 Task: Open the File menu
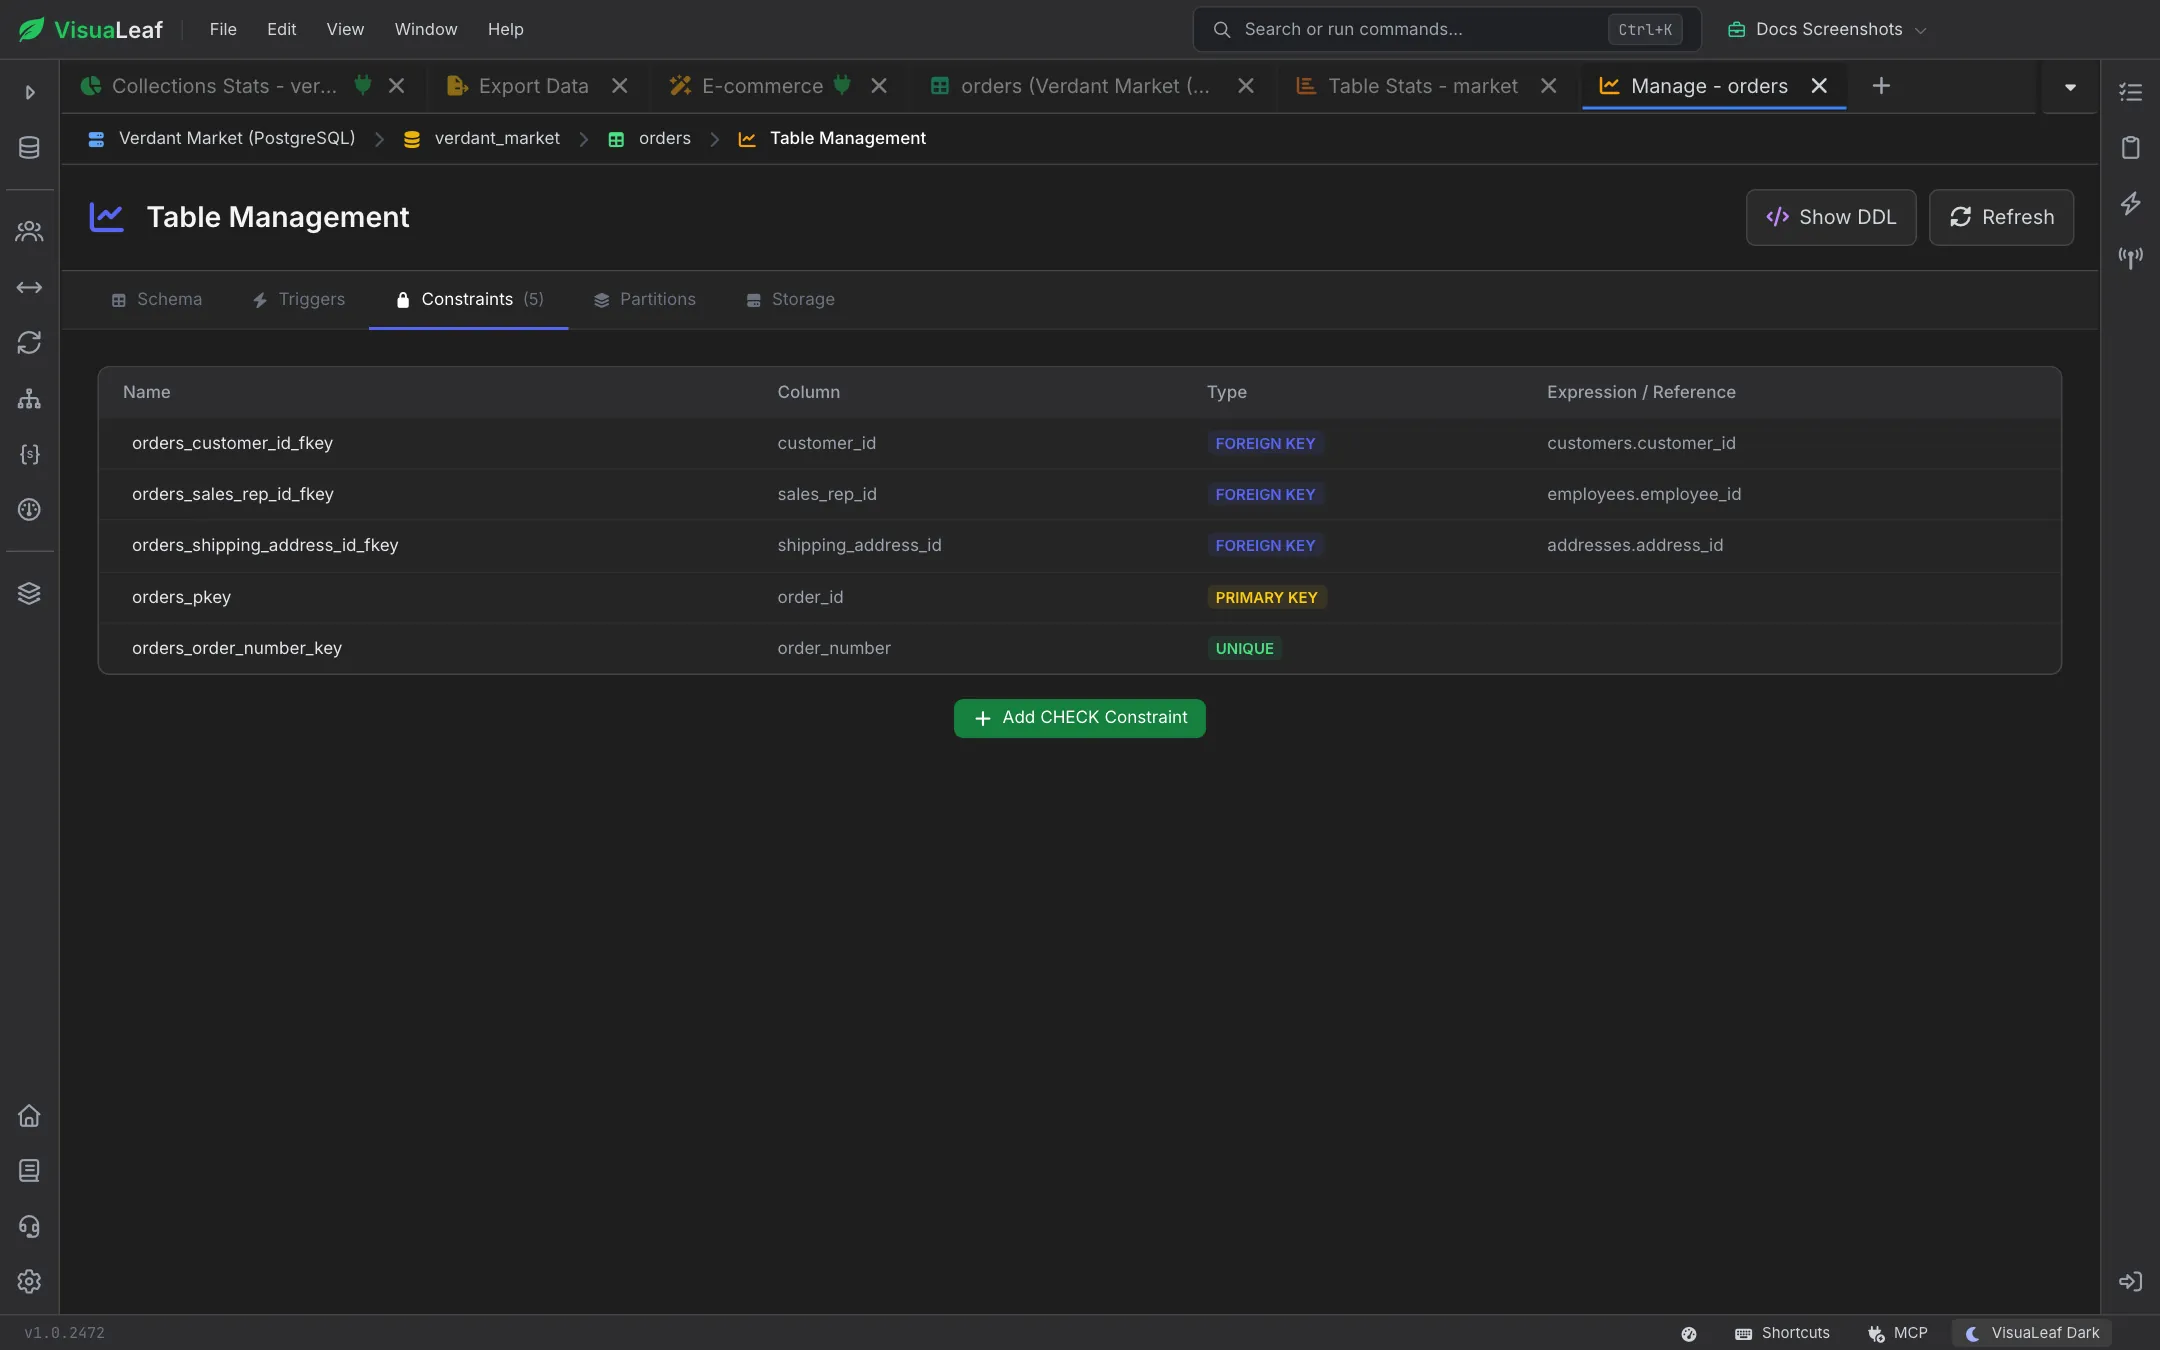coord(223,29)
